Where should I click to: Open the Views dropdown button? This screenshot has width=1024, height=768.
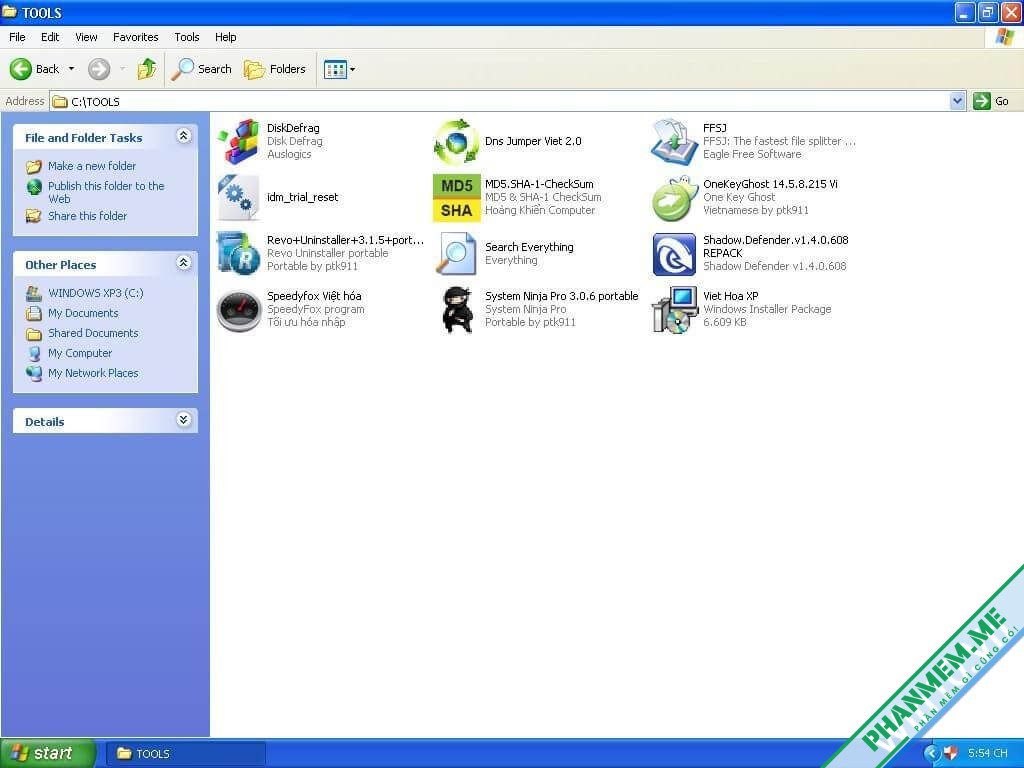click(x=339, y=69)
